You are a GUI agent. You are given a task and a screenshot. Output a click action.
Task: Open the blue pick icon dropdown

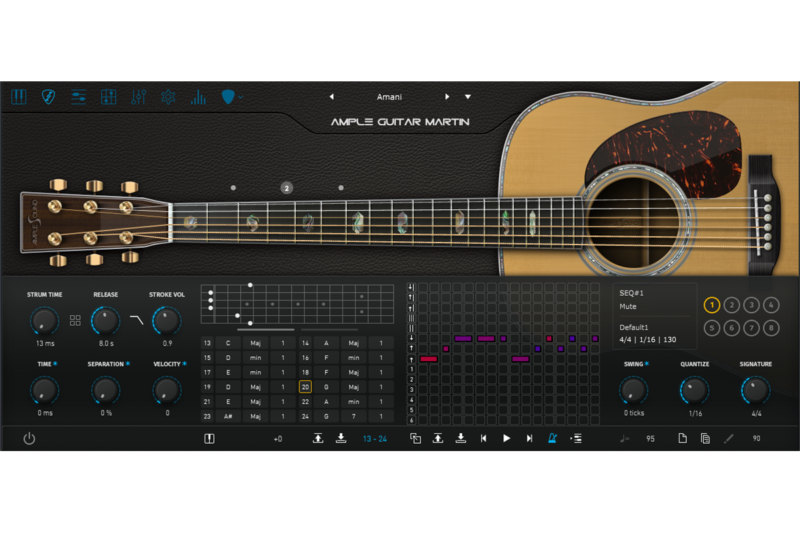tap(231, 97)
